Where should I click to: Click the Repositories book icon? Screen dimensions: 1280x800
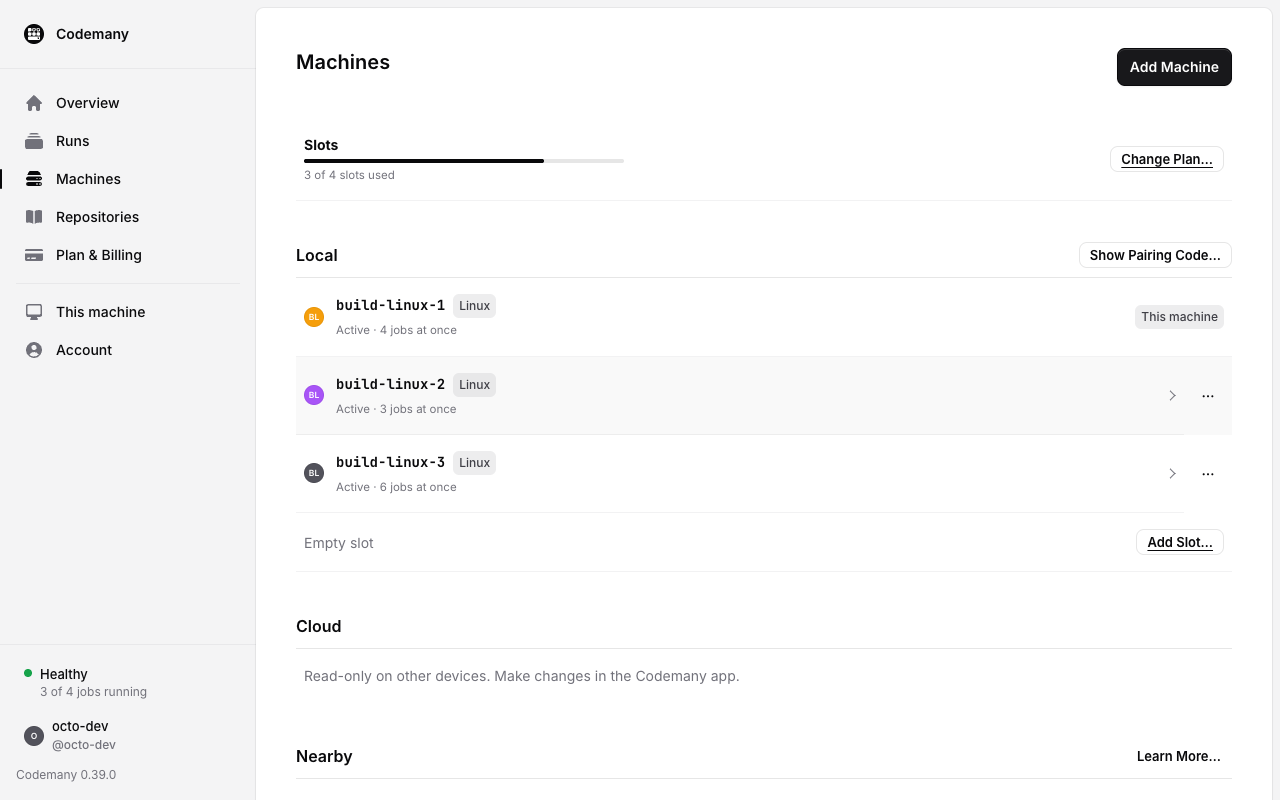click(x=34, y=217)
